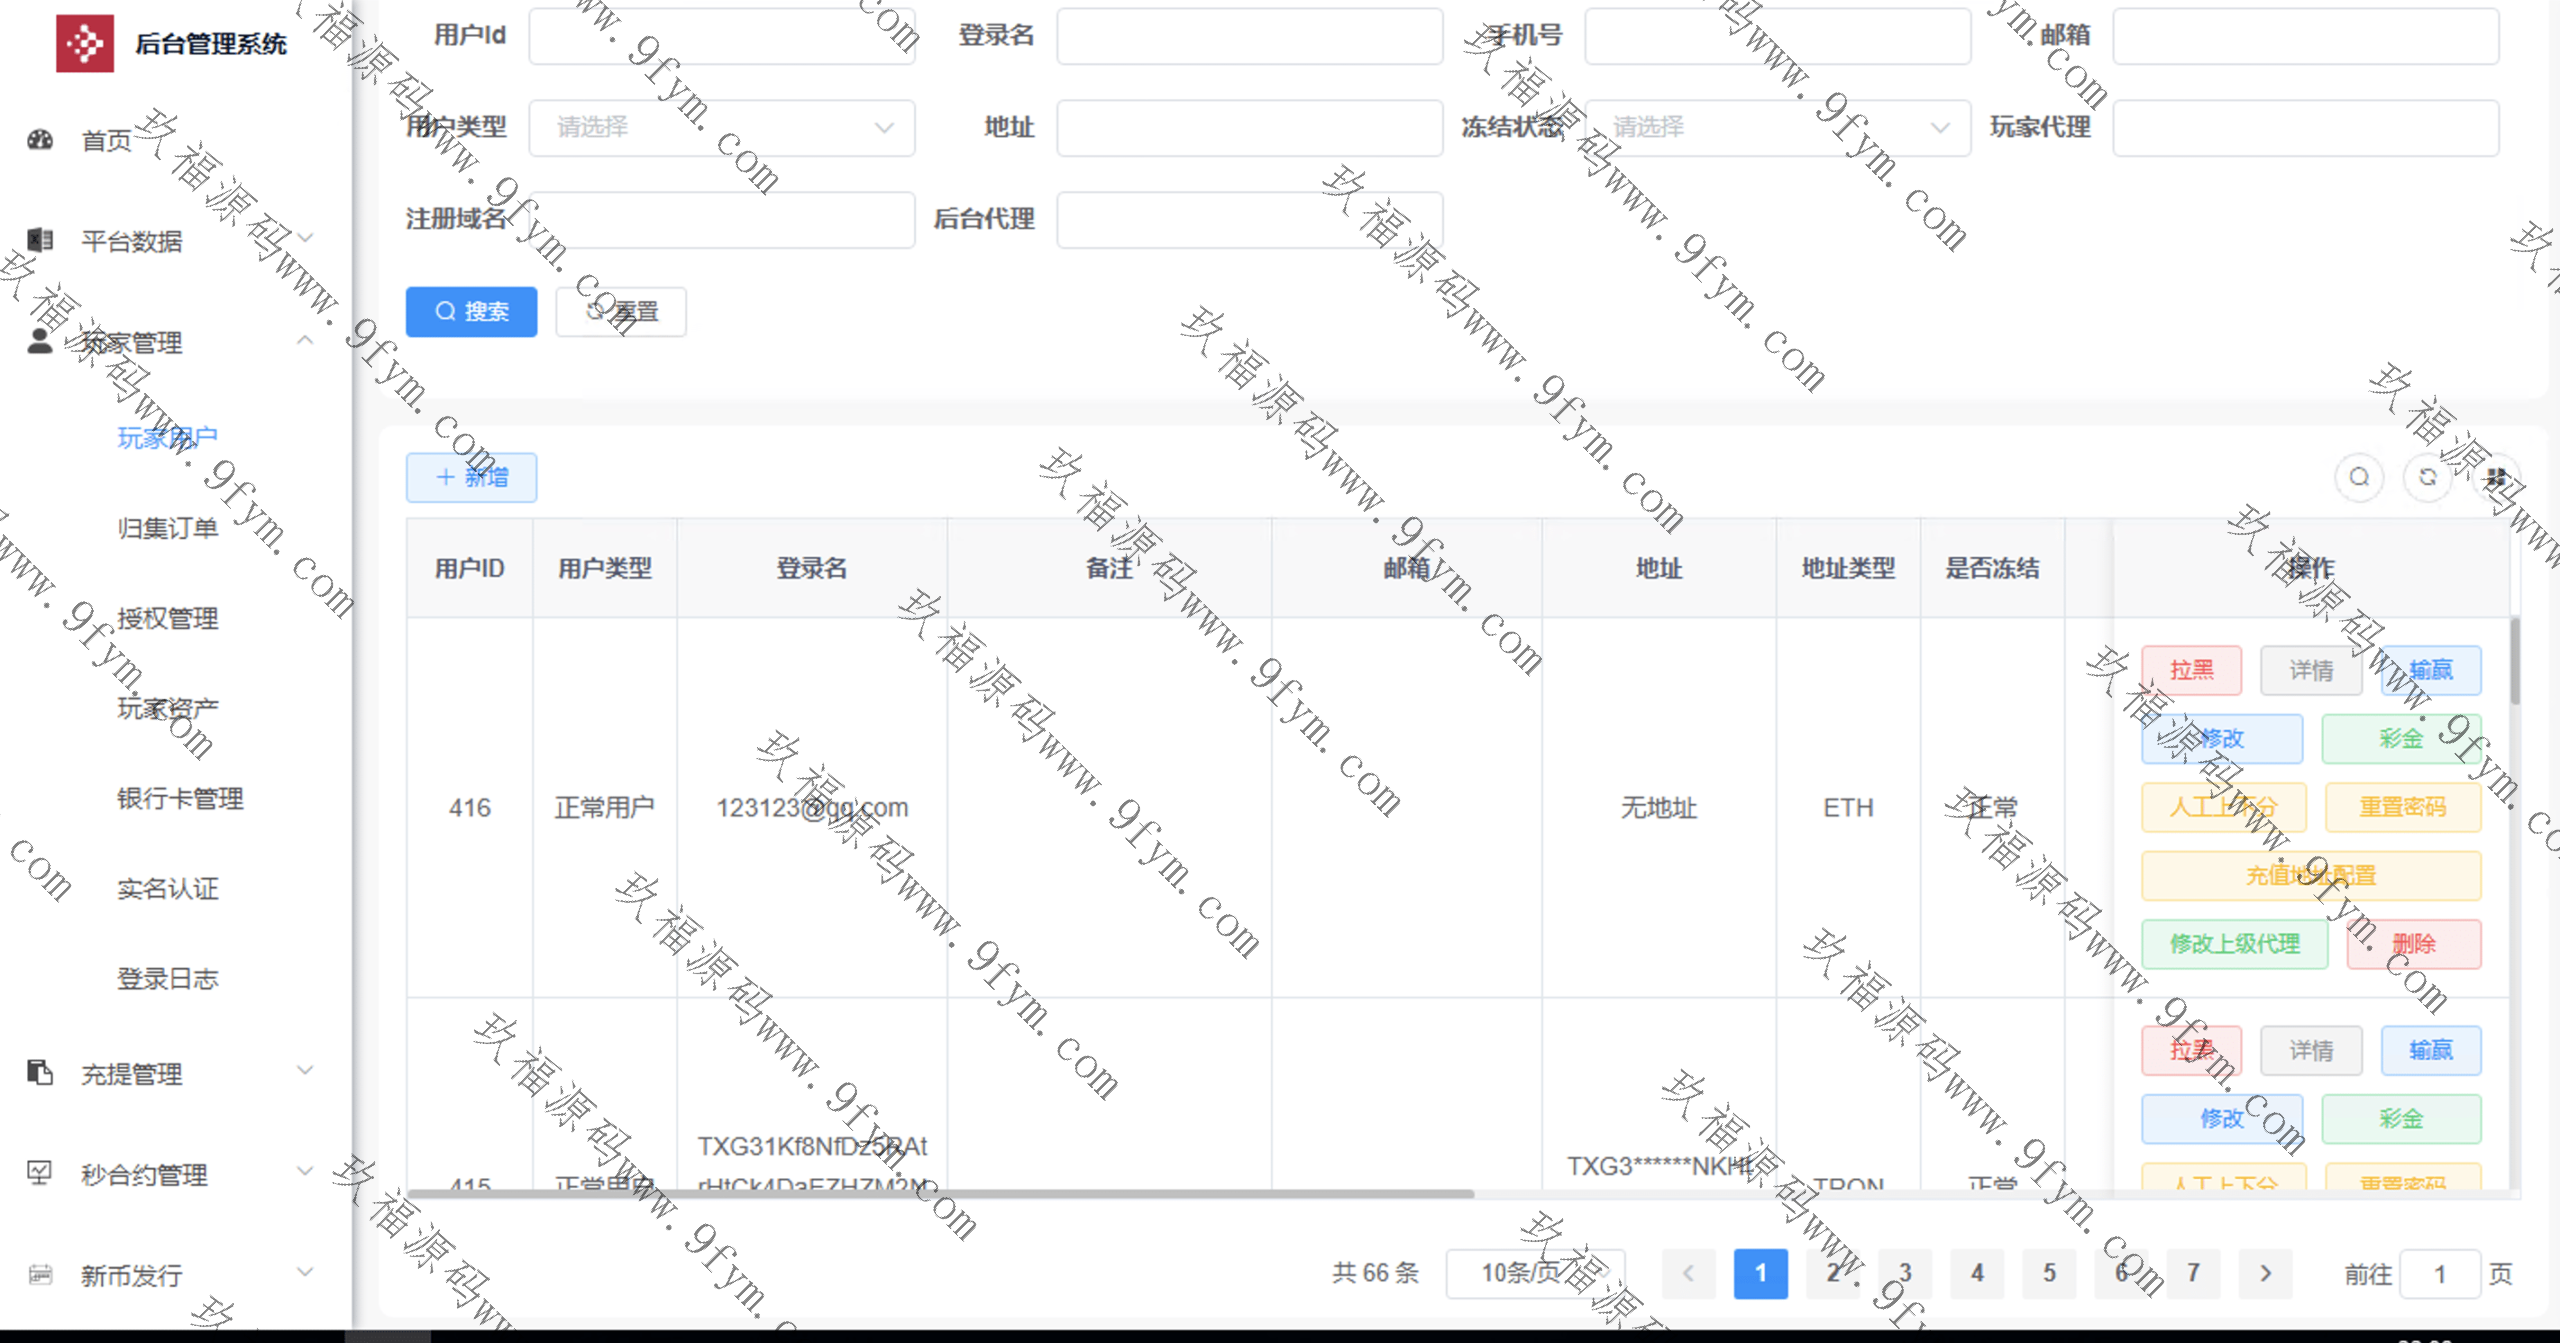
Task: Click the 新币发行 sidebar icon
Action: point(40,1274)
